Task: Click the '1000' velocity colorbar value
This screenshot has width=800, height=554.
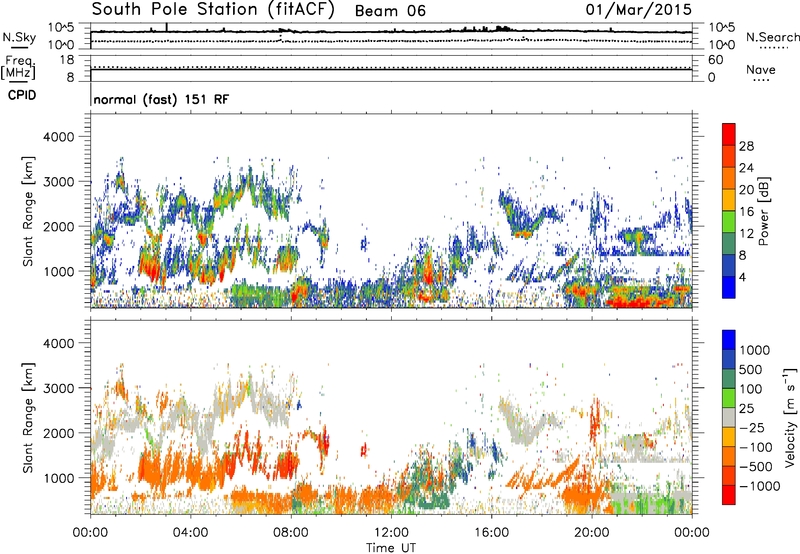Action: 755,350
